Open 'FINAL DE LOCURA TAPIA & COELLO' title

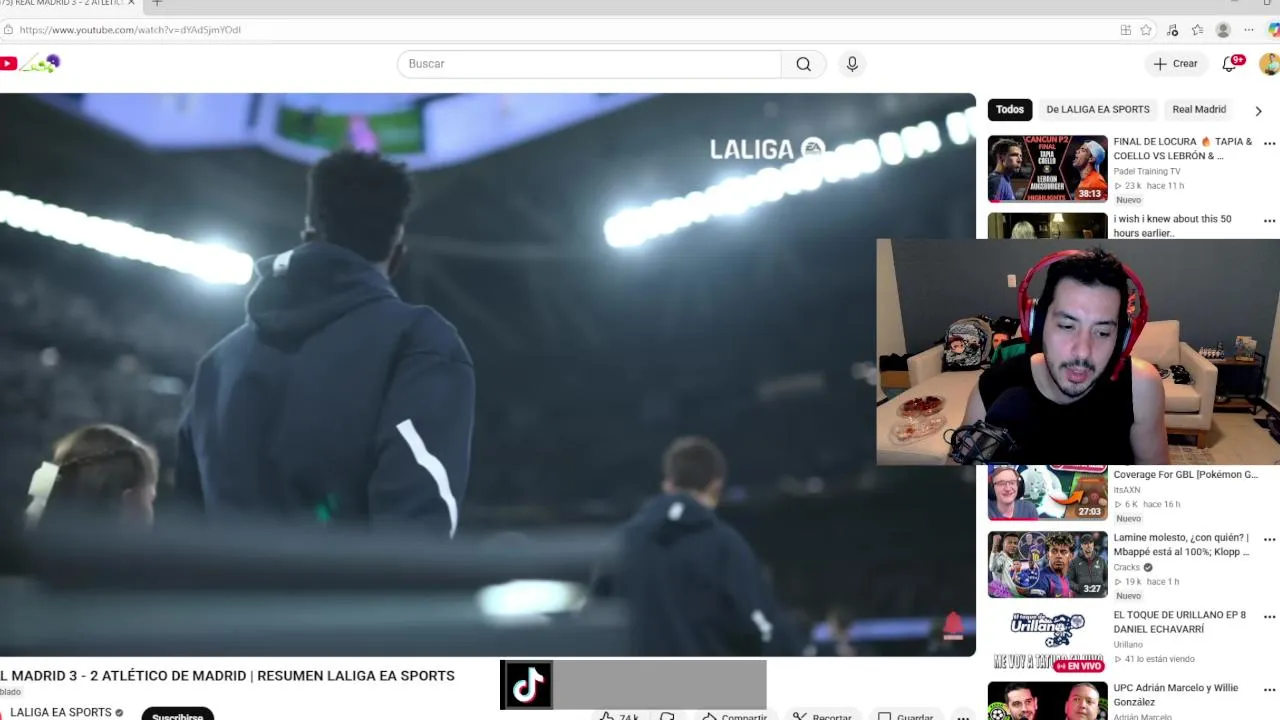pos(1182,149)
